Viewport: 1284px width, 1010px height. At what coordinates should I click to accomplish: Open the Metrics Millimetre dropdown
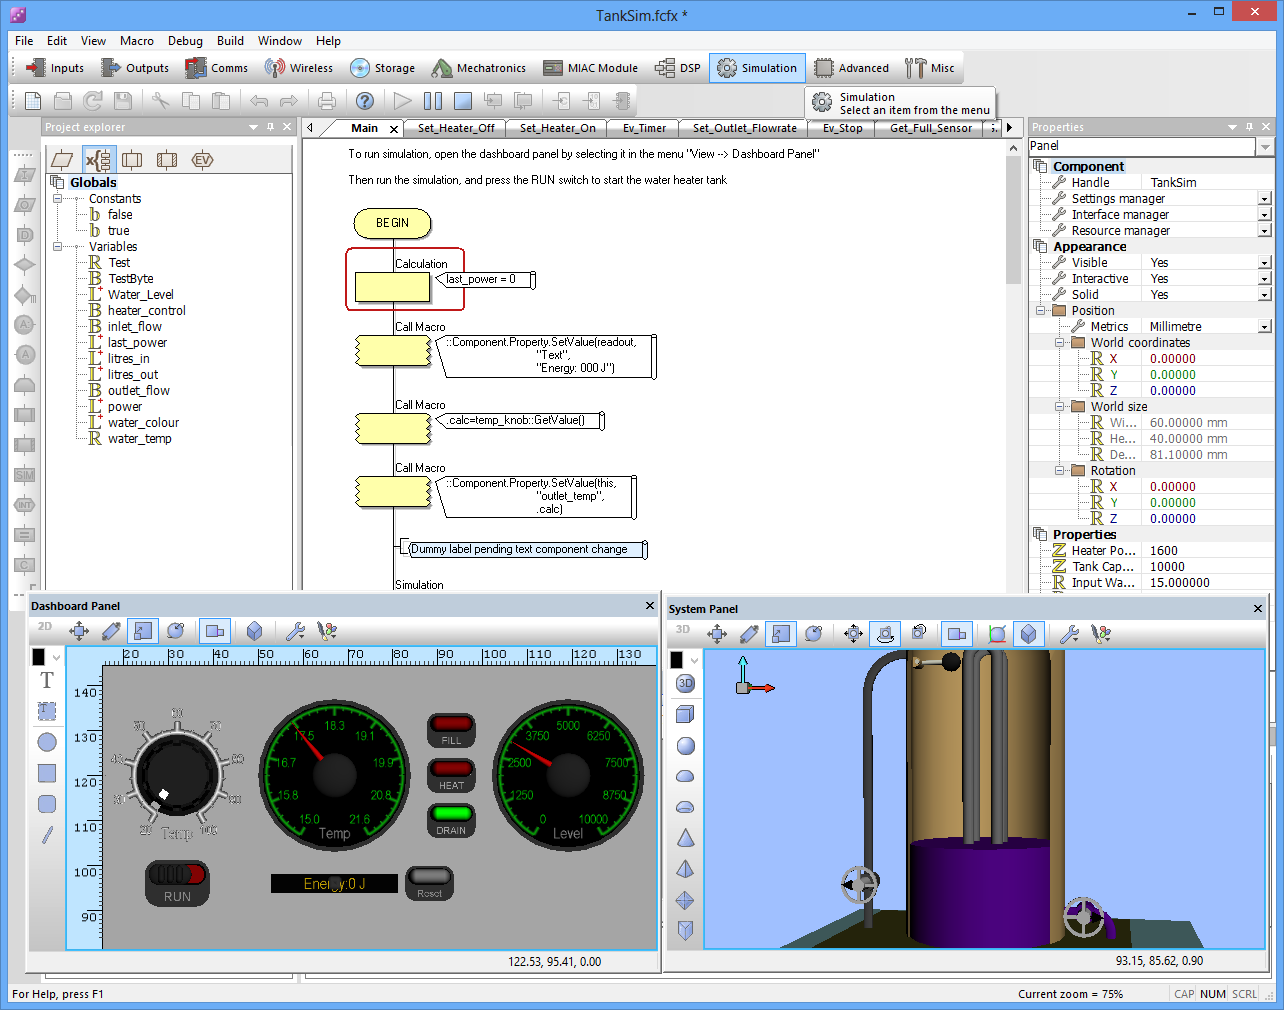[x=1265, y=327]
